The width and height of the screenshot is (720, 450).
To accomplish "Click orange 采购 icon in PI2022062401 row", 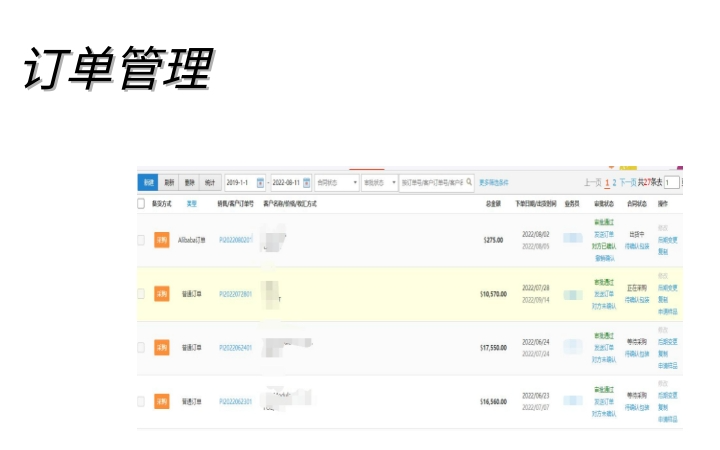I will coord(162,348).
